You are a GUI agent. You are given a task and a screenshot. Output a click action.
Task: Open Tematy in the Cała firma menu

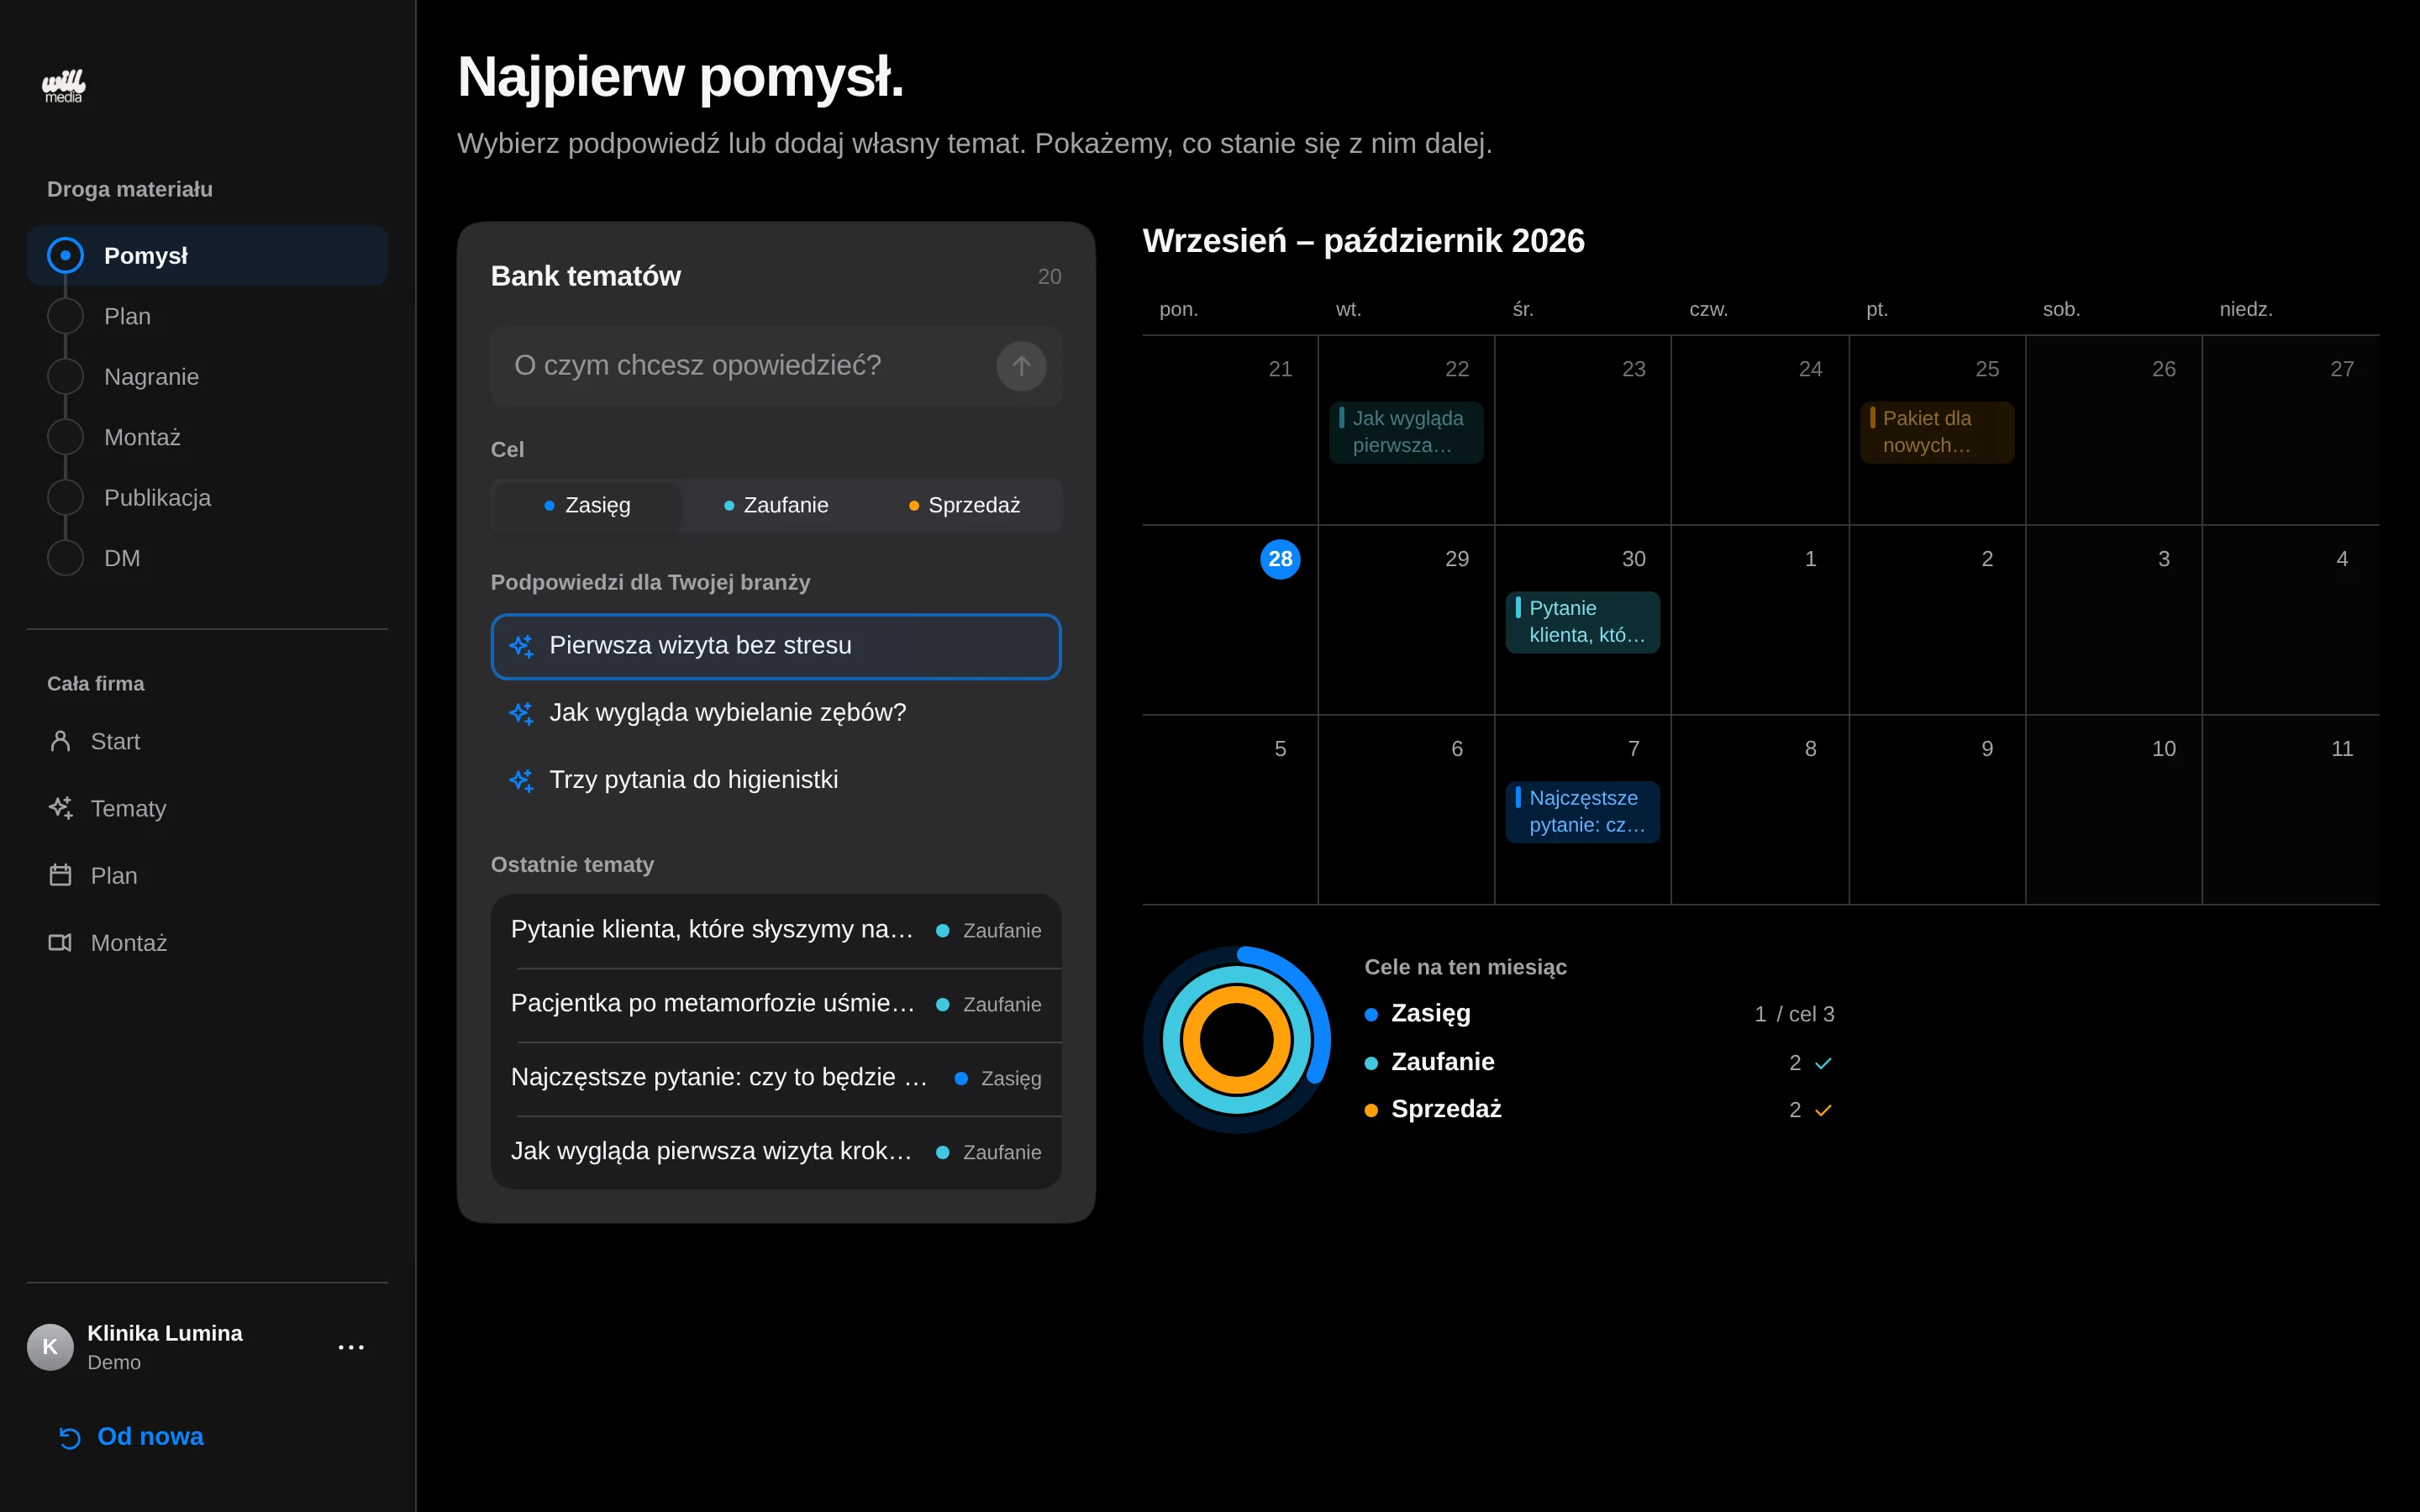(207, 808)
